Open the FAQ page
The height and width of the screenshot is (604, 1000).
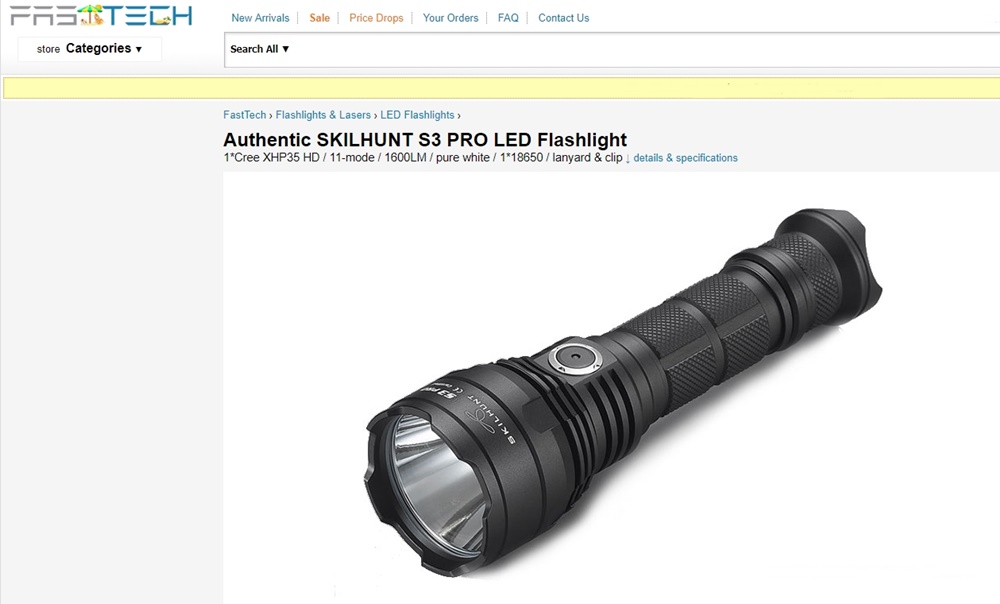point(508,18)
